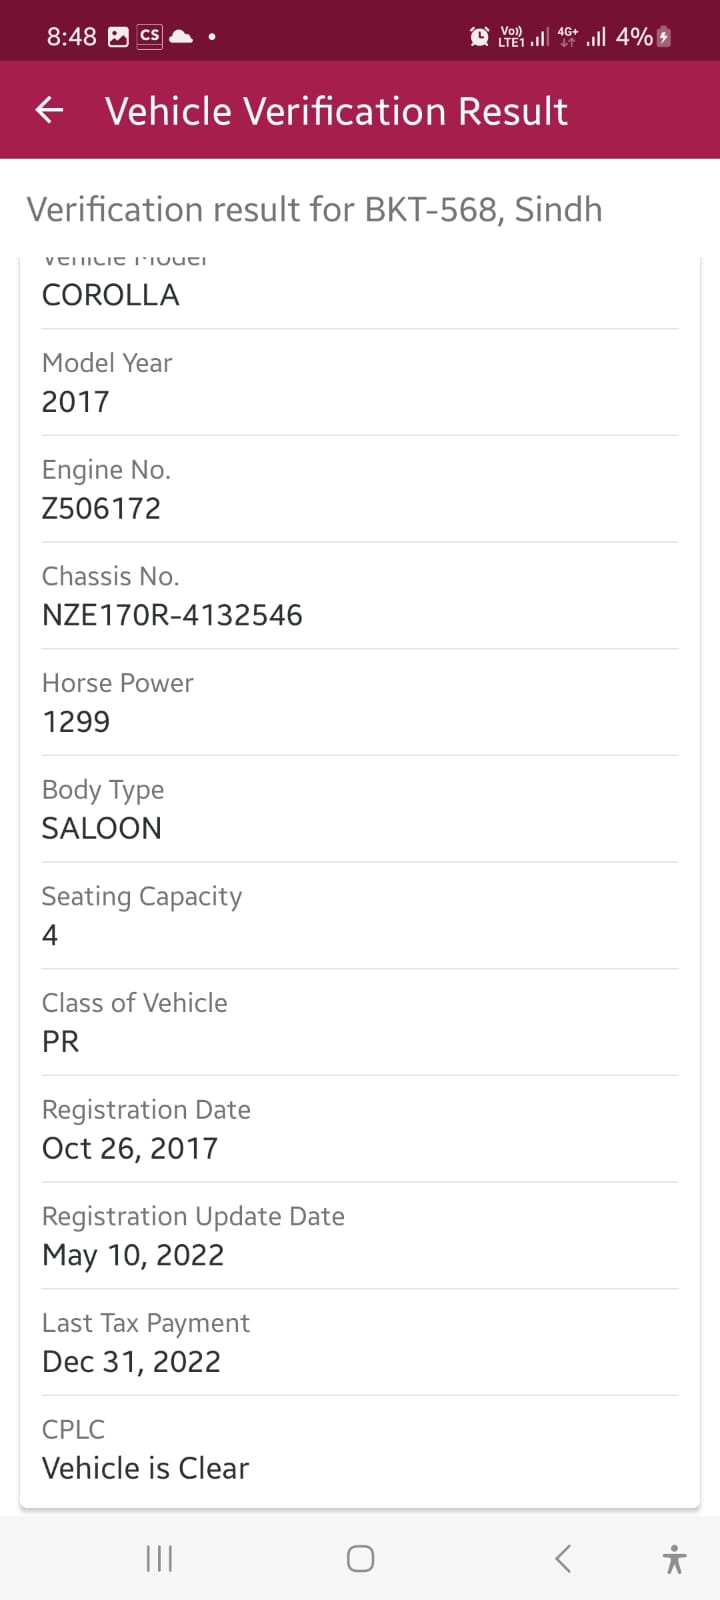
Task: Tap the alarm clock status icon
Action: pyautogui.click(x=479, y=37)
